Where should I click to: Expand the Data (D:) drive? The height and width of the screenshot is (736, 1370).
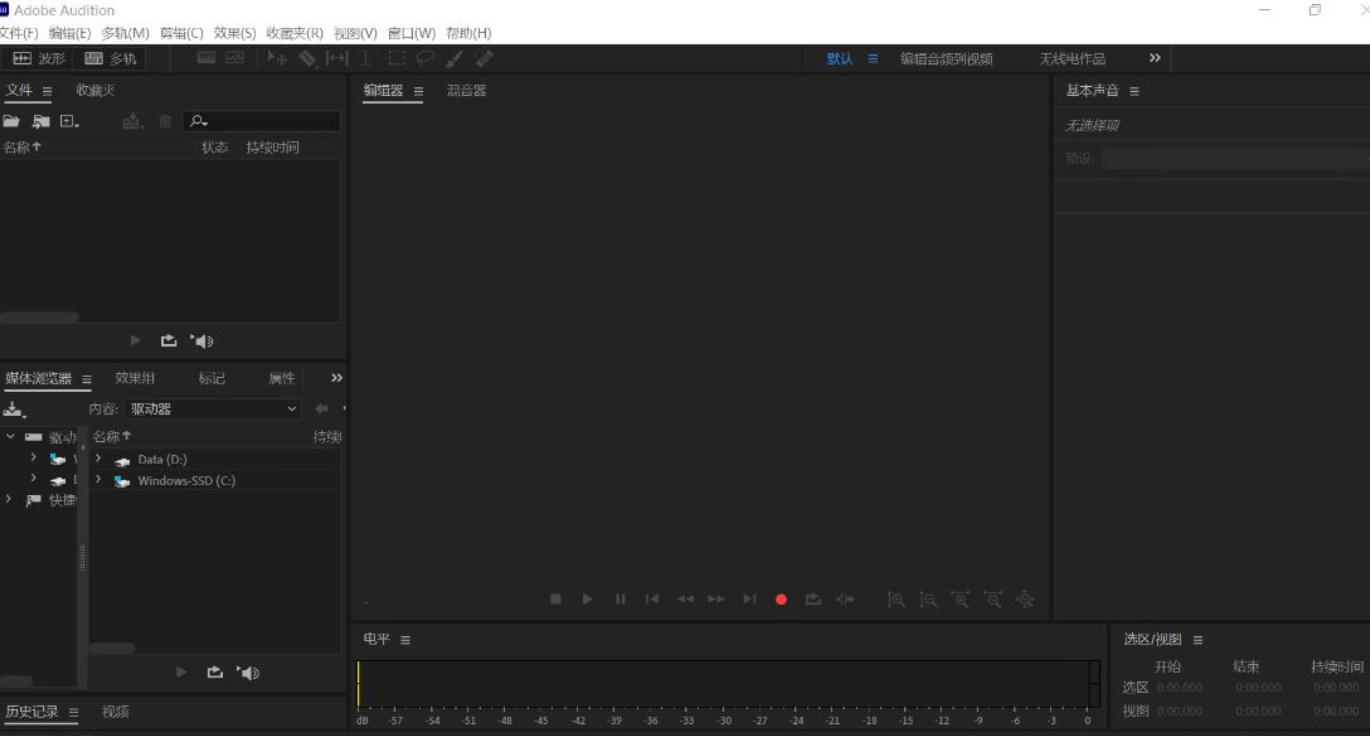[x=98, y=459]
